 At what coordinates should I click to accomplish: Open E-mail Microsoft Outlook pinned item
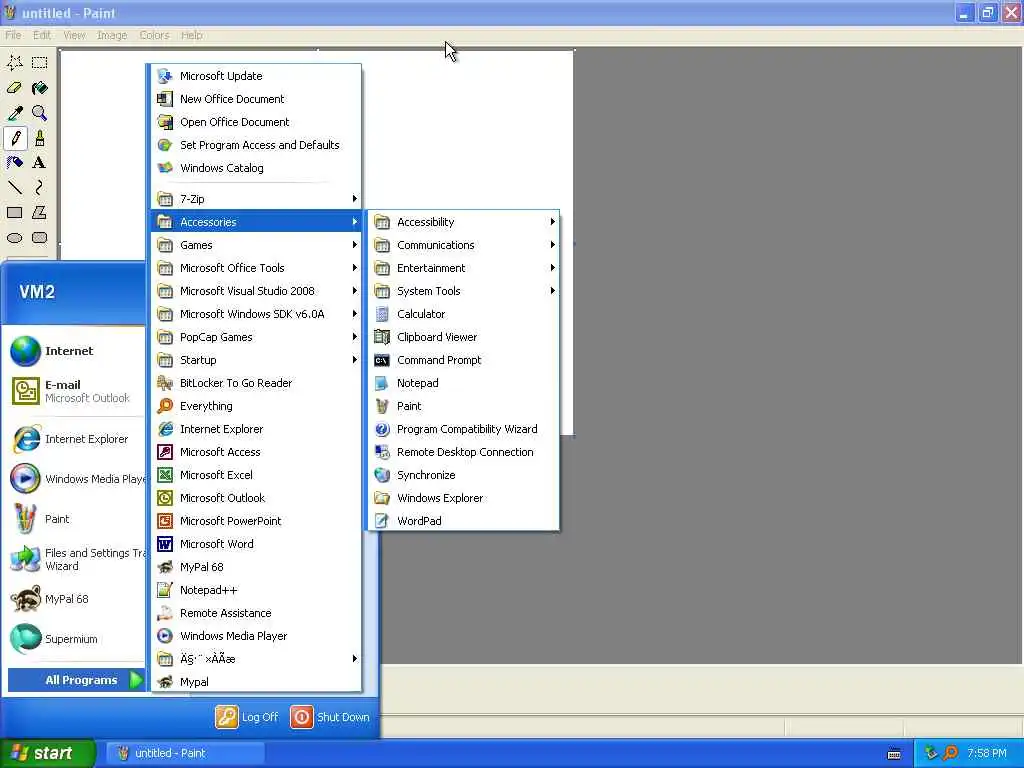click(x=75, y=391)
